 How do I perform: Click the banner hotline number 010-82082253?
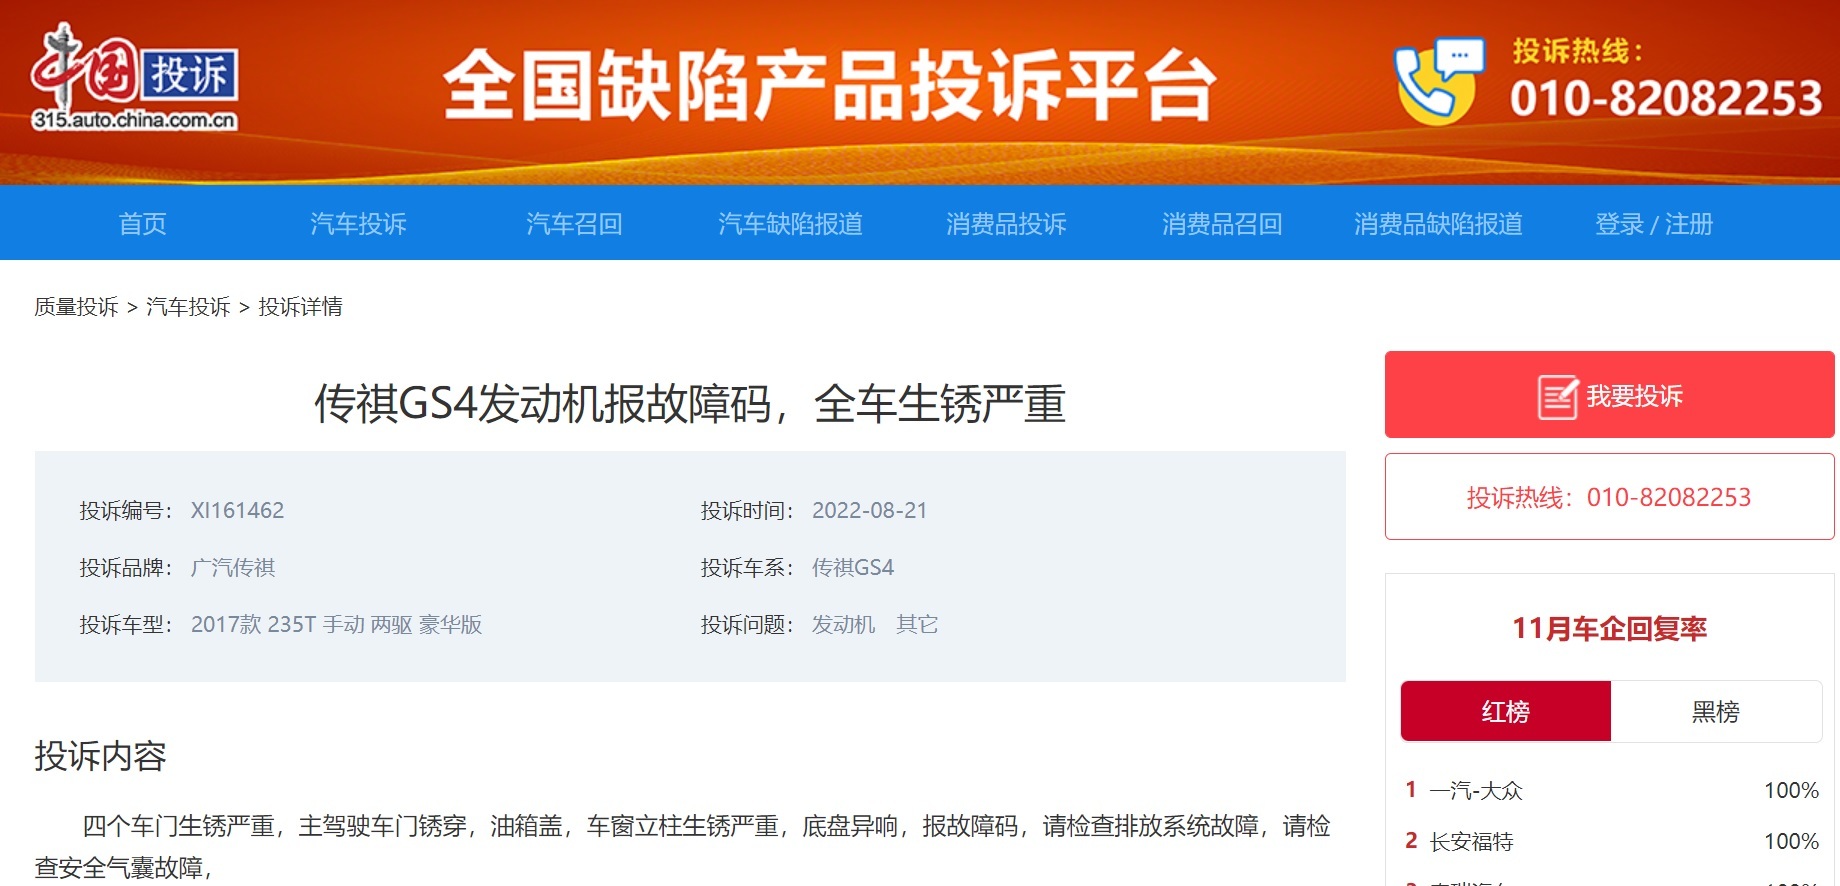pyautogui.click(x=1666, y=98)
